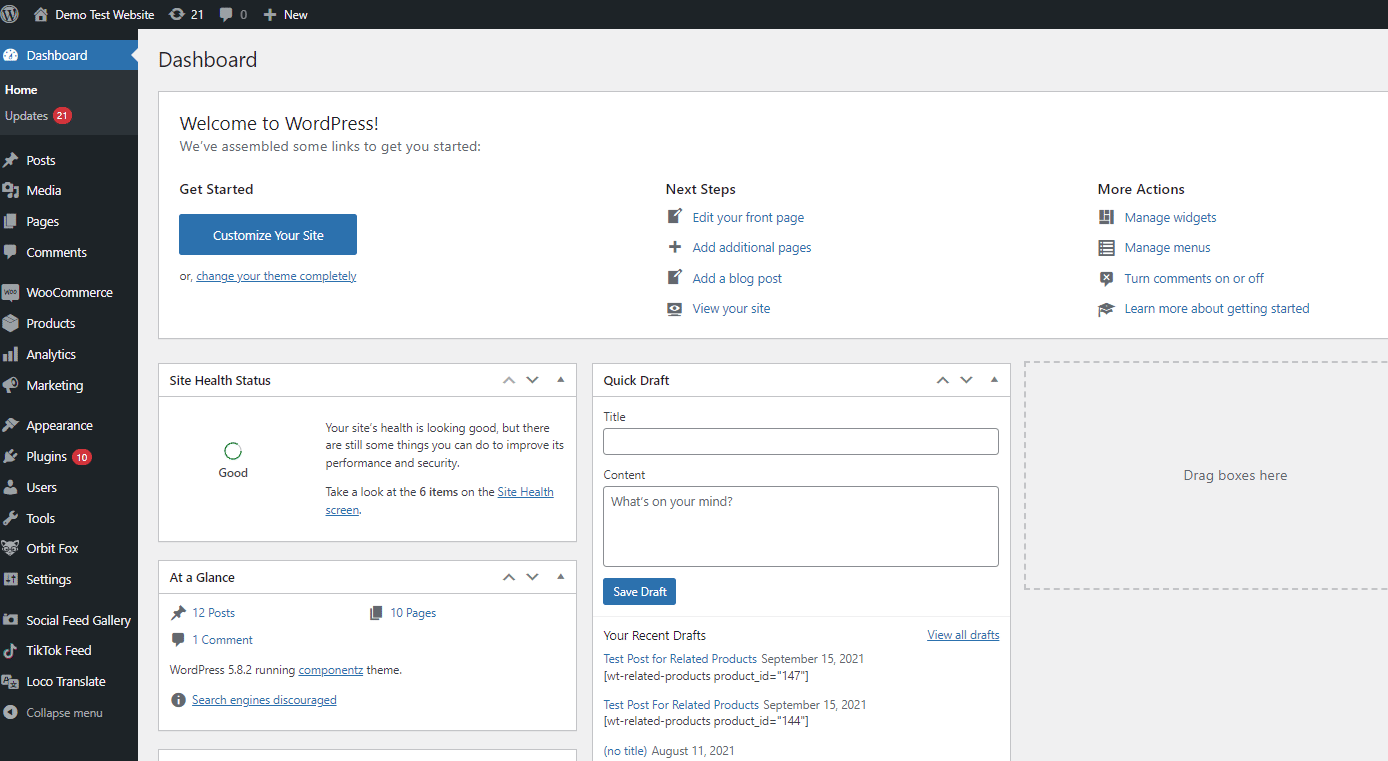Click the Save Draft button
This screenshot has height=761, width=1388.
point(640,592)
